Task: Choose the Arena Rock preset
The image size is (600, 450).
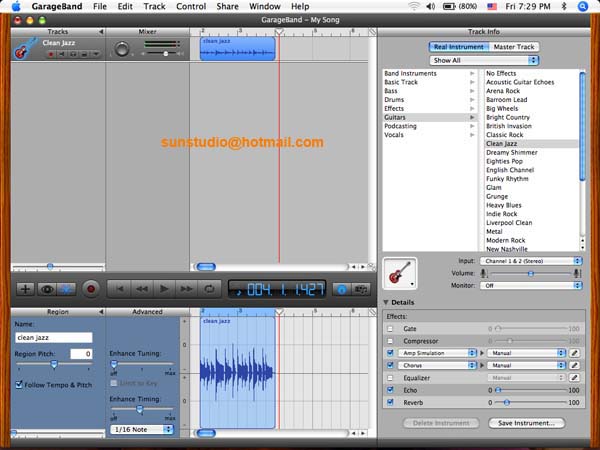Action: pos(532,91)
